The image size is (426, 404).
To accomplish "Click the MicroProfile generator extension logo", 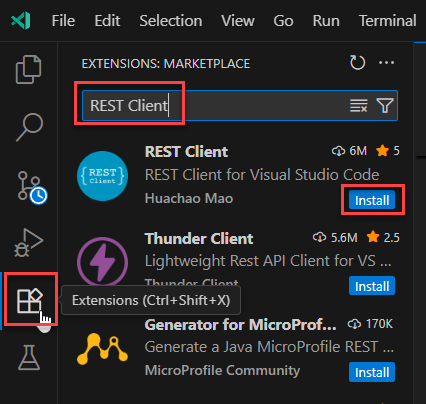I will [102, 349].
